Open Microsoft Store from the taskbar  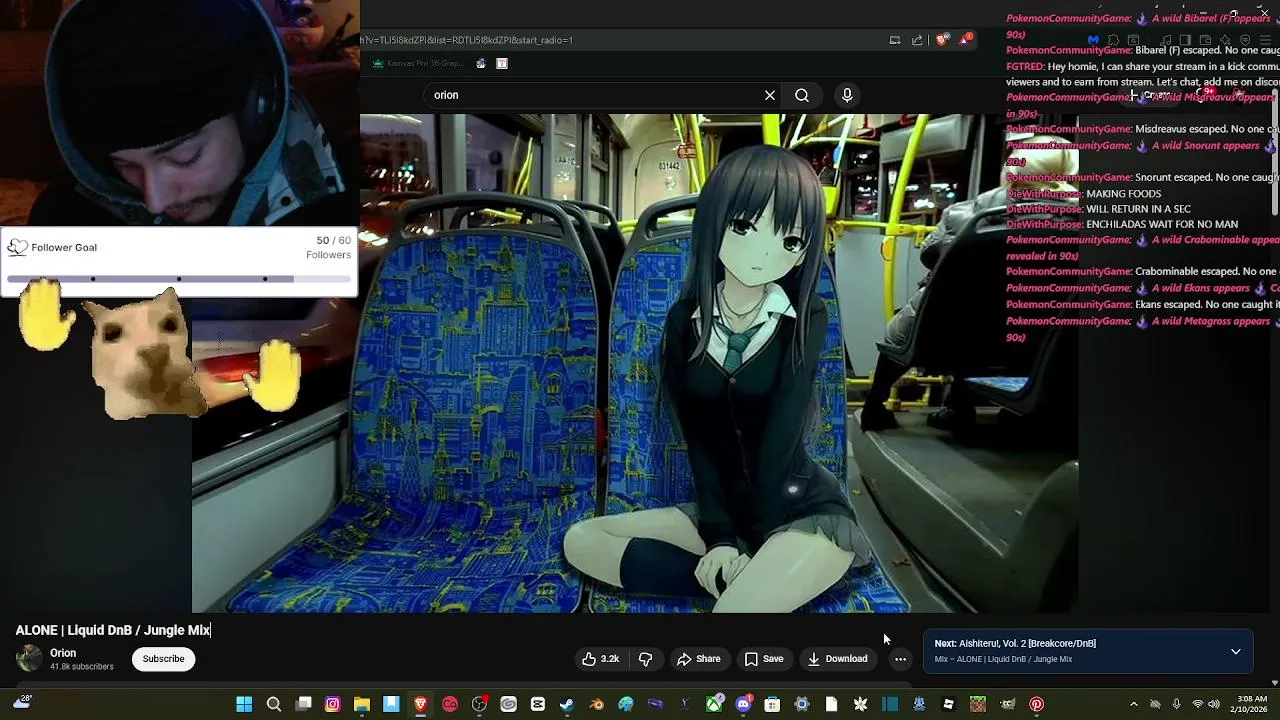click(x=772, y=704)
